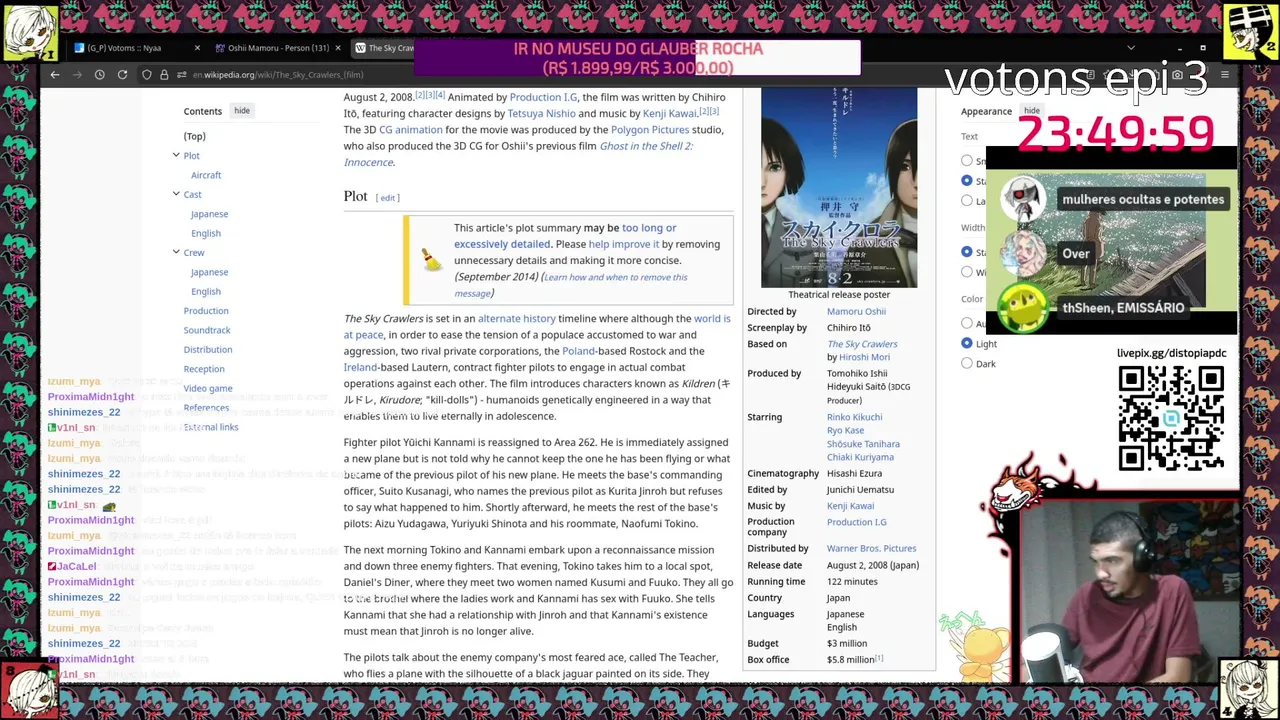
Task: Open the tracking protection shield icon
Action: click(147, 75)
